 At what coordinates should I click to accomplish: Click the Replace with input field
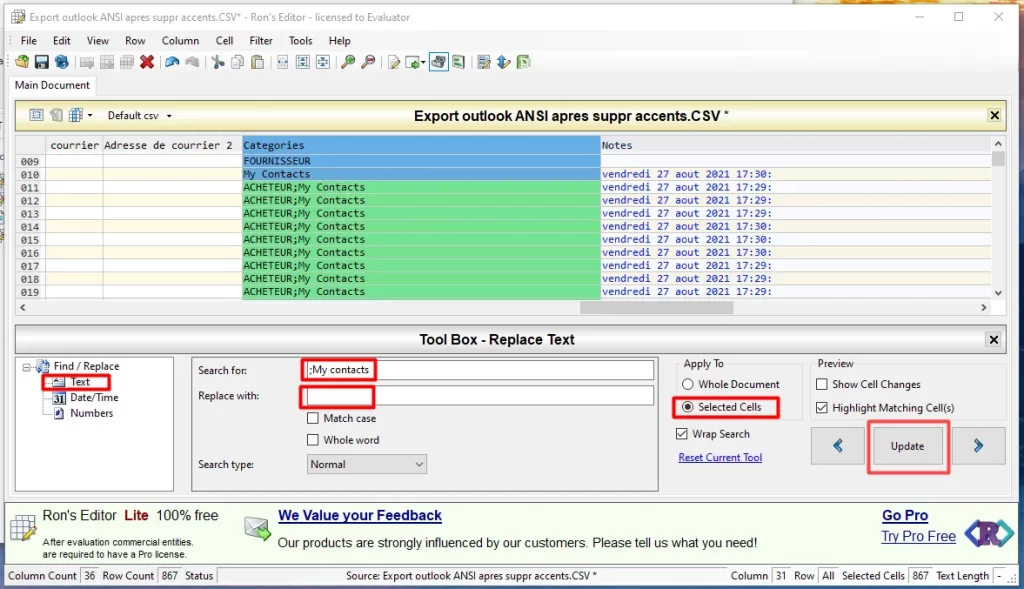click(x=479, y=396)
